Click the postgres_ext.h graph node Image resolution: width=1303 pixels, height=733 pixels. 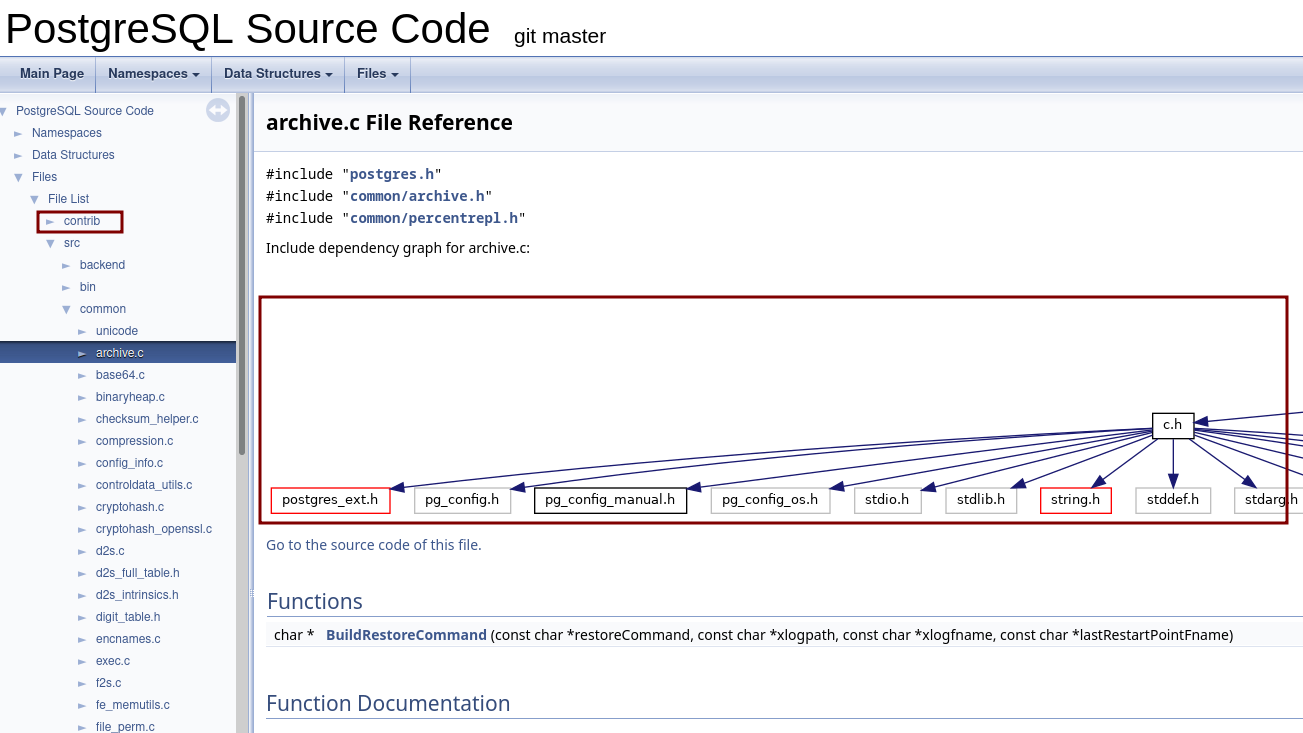330,500
